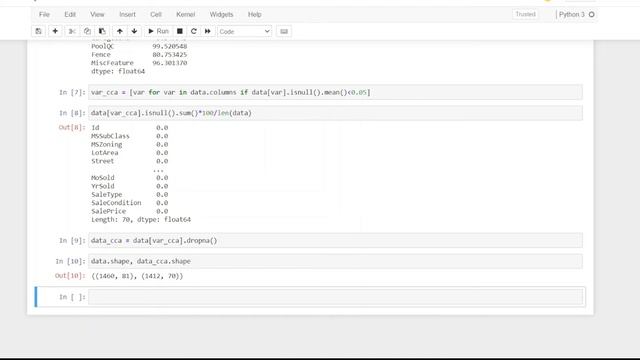
Task: Open the cell type Code dropdown
Action: (244, 31)
